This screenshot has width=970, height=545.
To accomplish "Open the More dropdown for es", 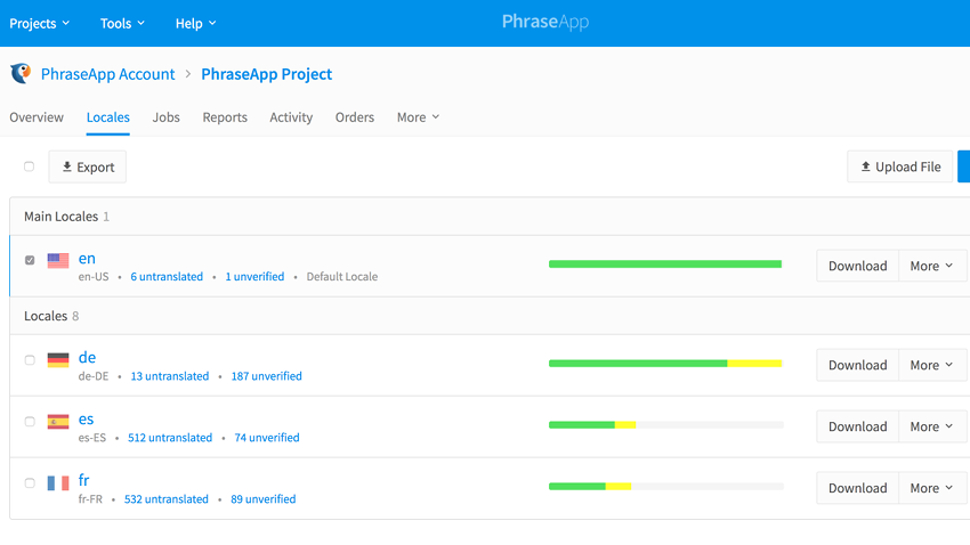I will click(932, 427).
